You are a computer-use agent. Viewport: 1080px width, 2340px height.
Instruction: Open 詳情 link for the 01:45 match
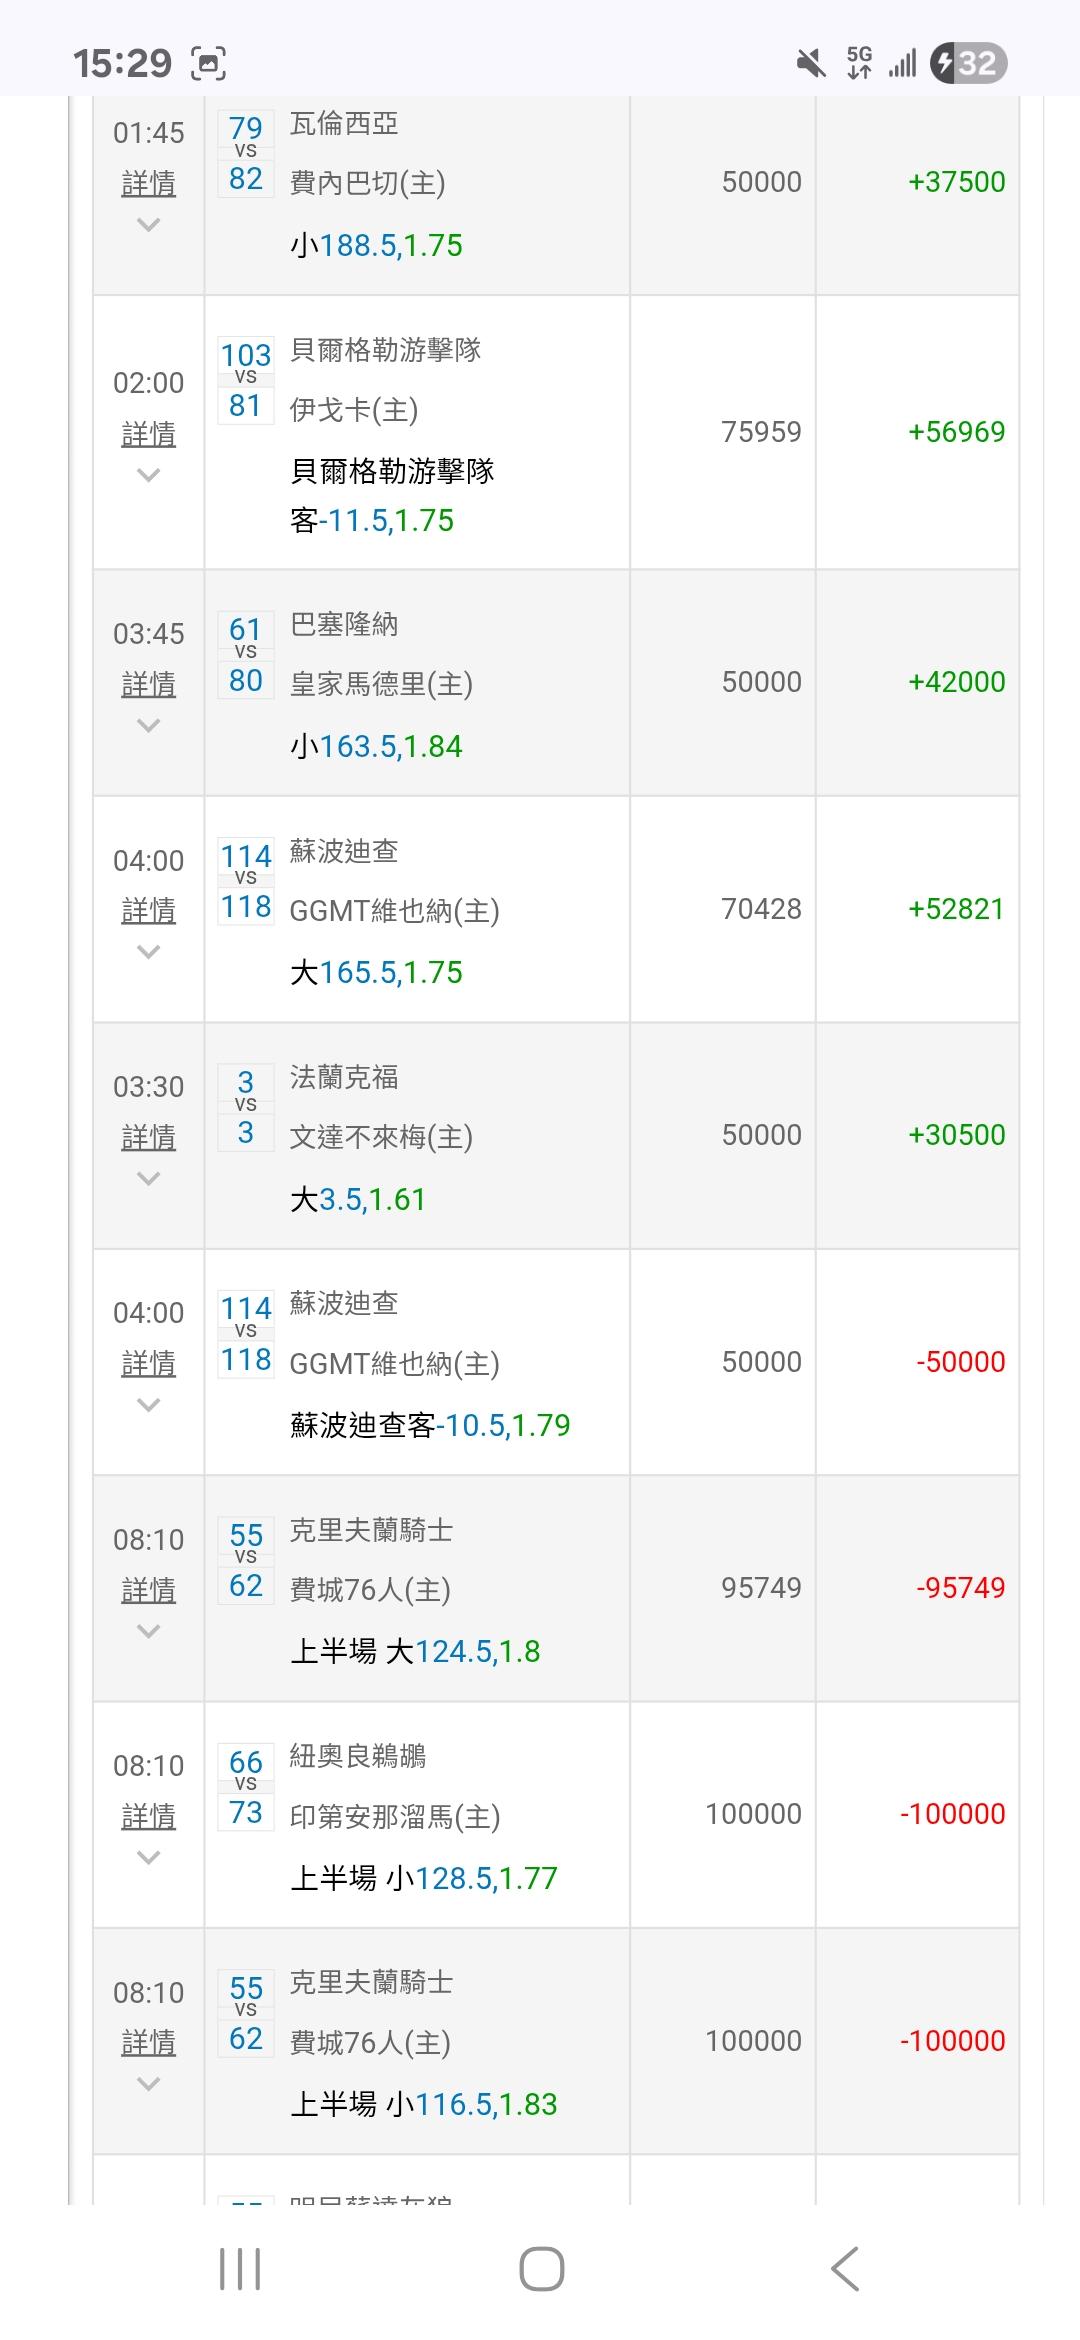(x=148, y=184)
